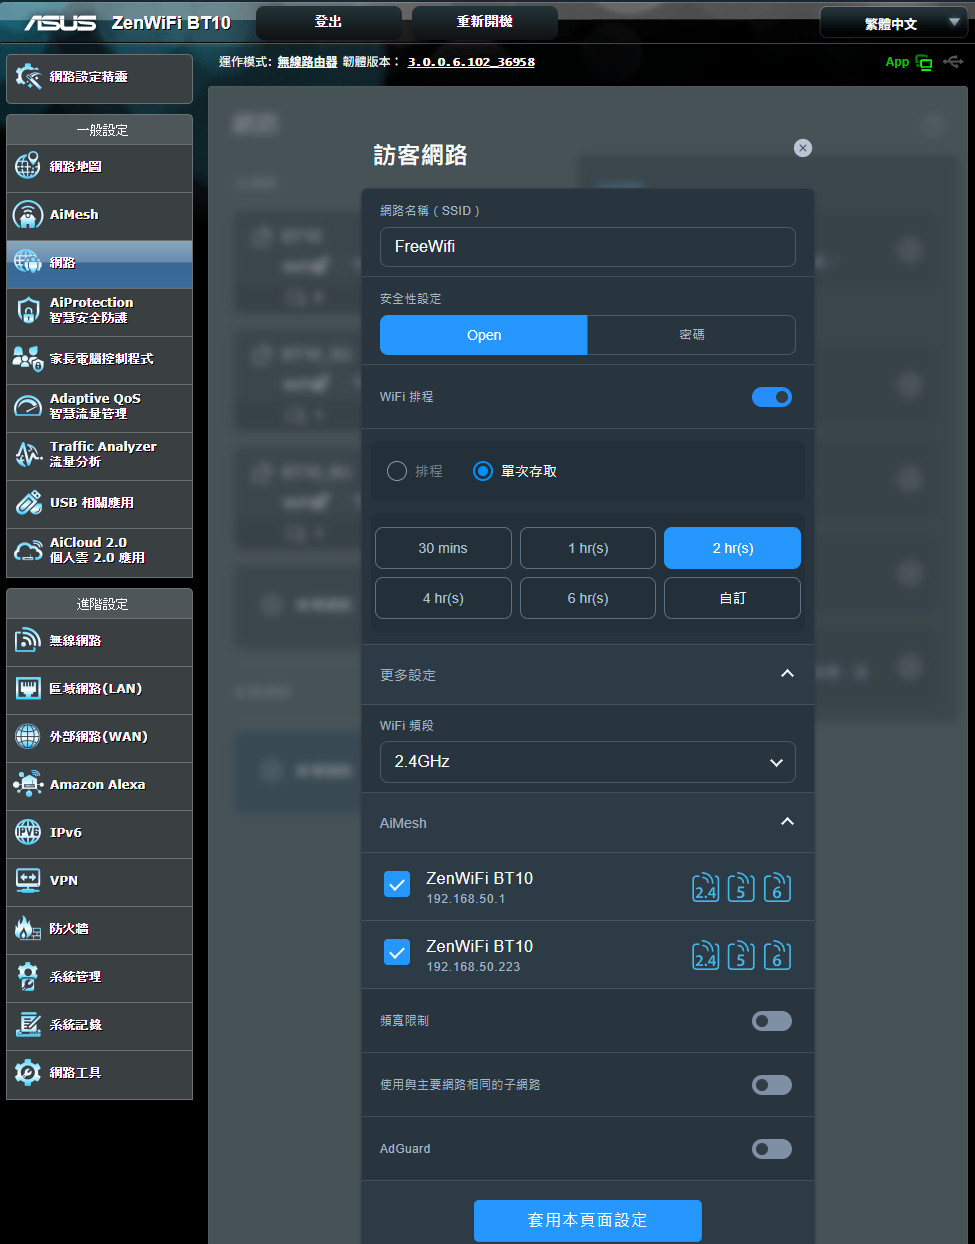Click the 2.4 band icon for 192.168.50.1
The width and height of the screenshot is (975, 1244).
coord(706,887)
